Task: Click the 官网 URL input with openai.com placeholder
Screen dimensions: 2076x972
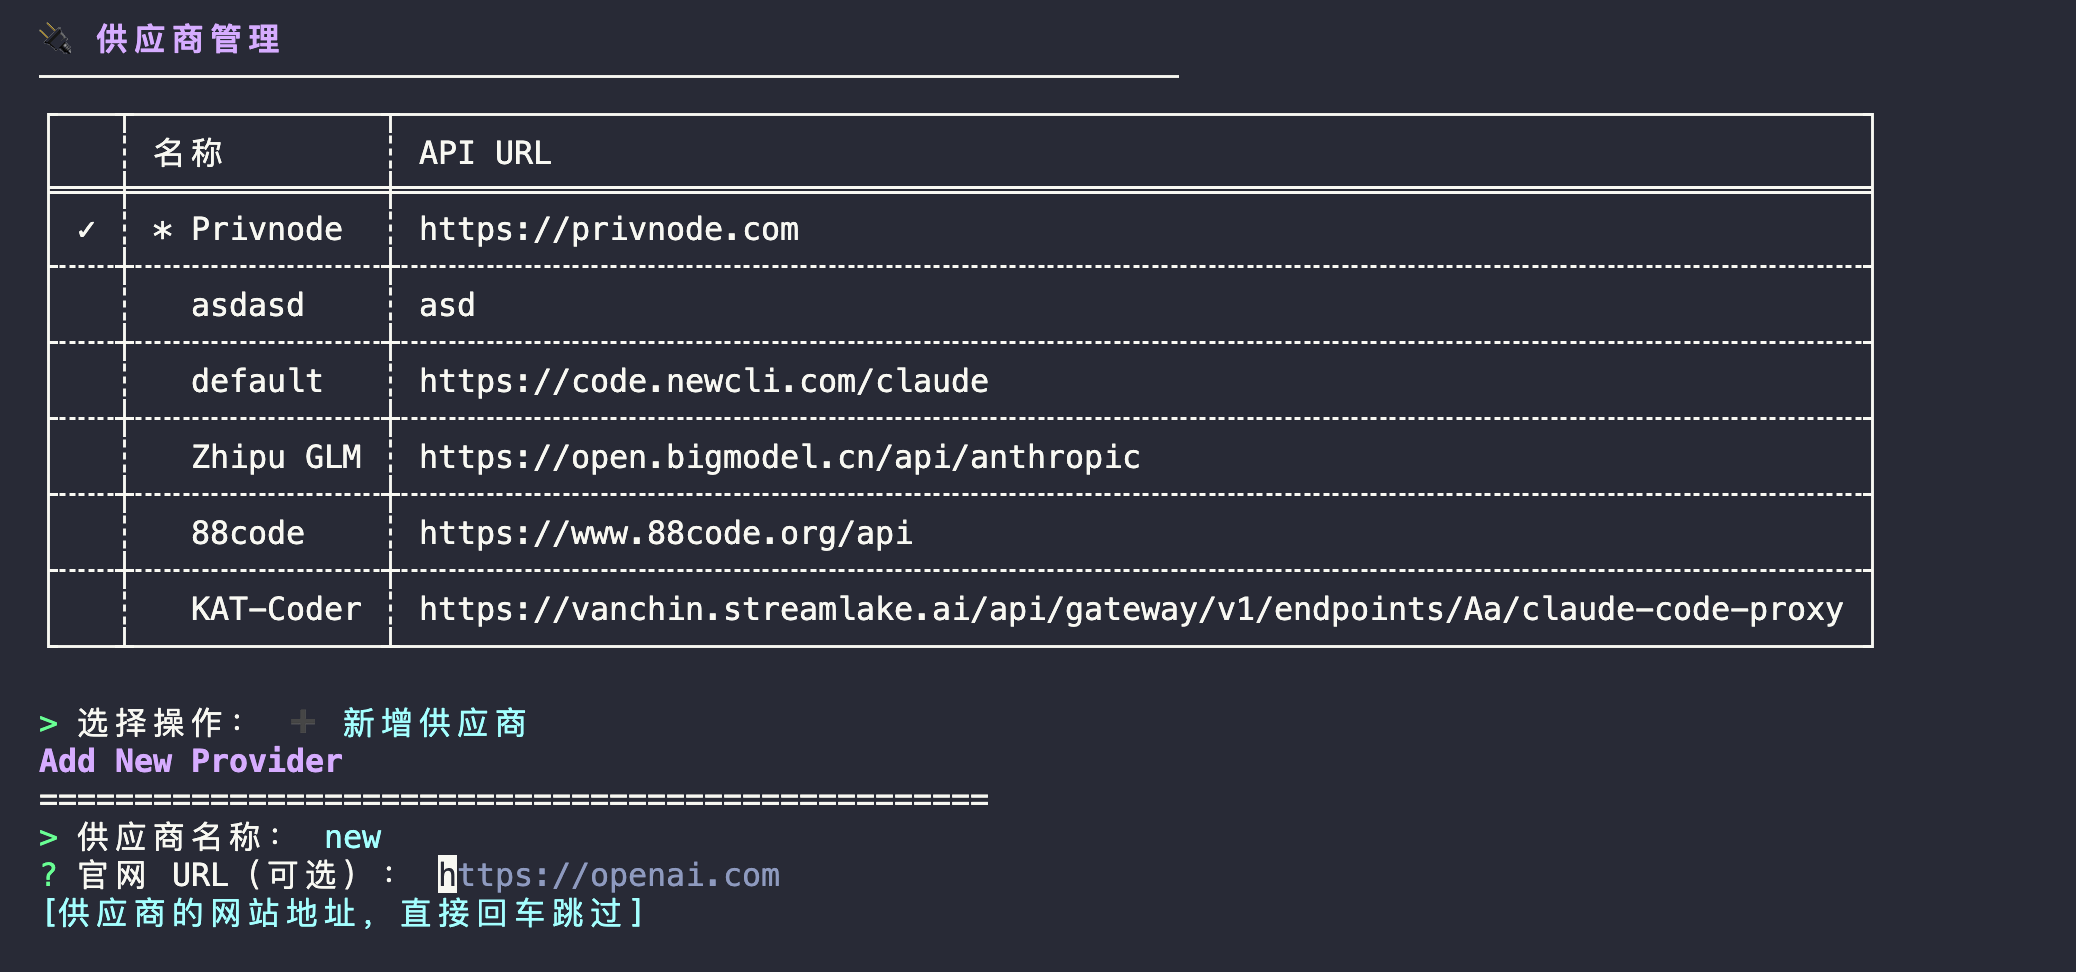Action: tap(609, 875)
